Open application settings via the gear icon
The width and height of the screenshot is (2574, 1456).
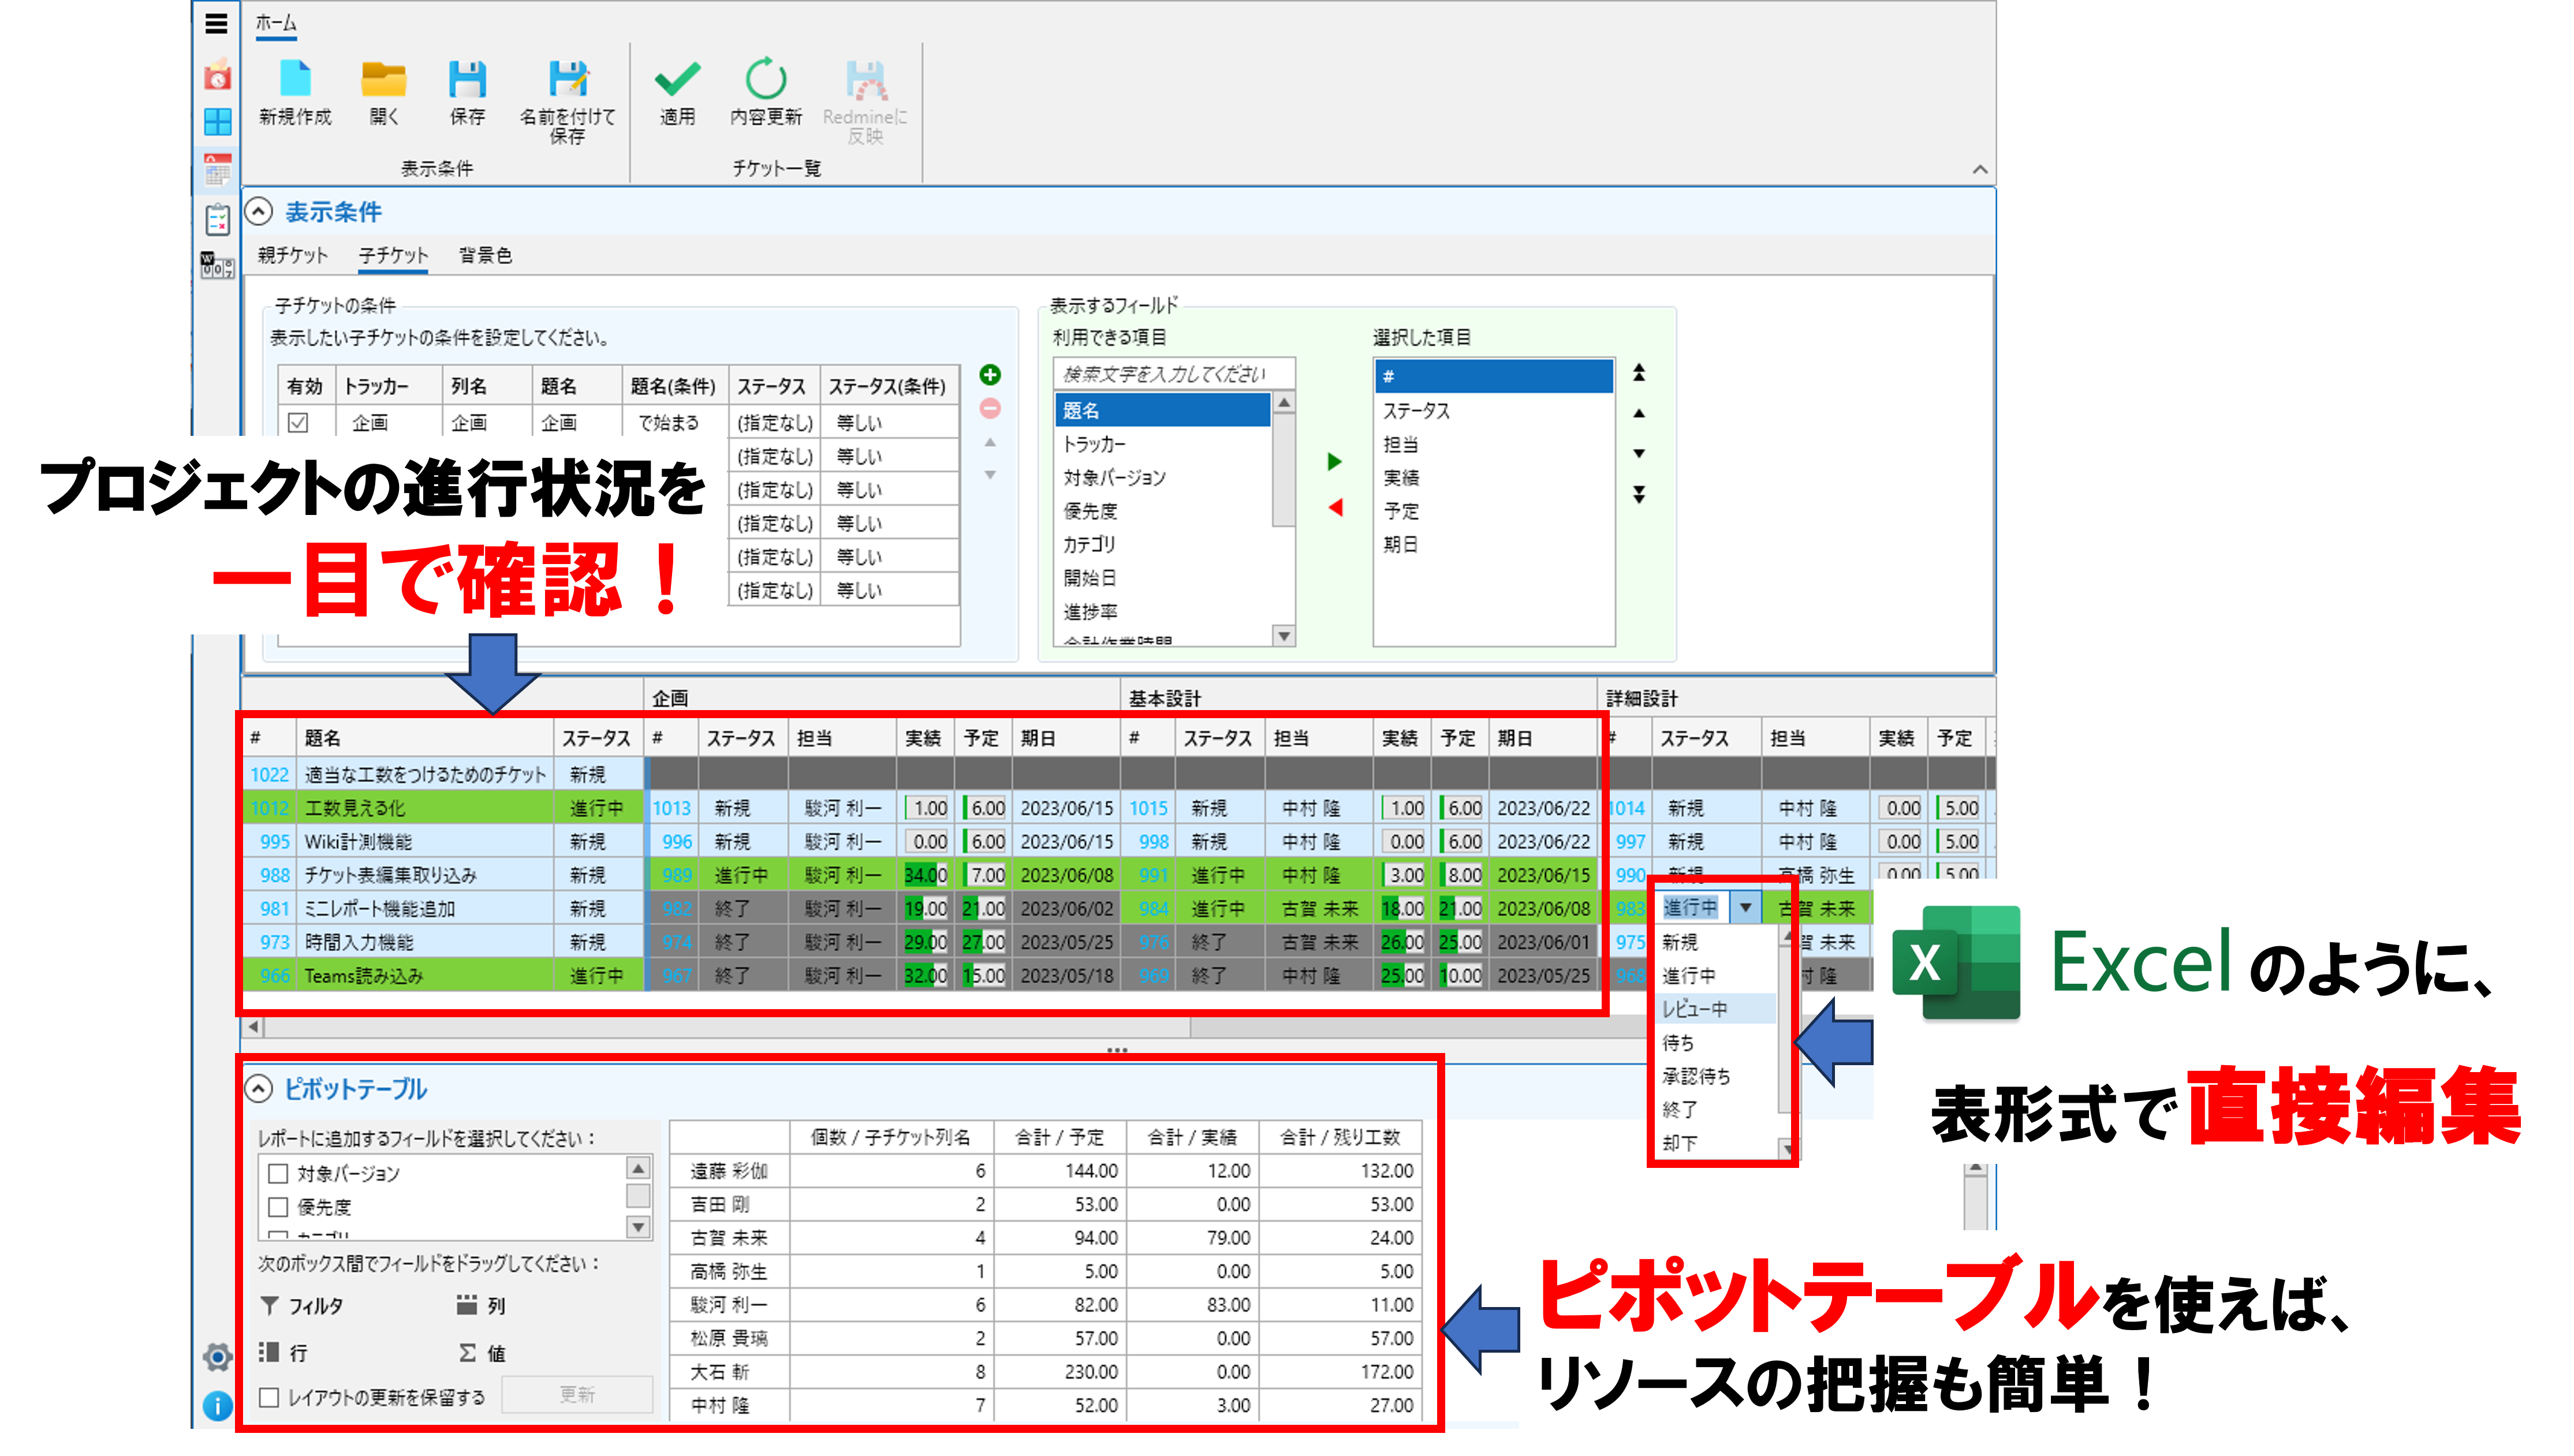click(216, 1356)
